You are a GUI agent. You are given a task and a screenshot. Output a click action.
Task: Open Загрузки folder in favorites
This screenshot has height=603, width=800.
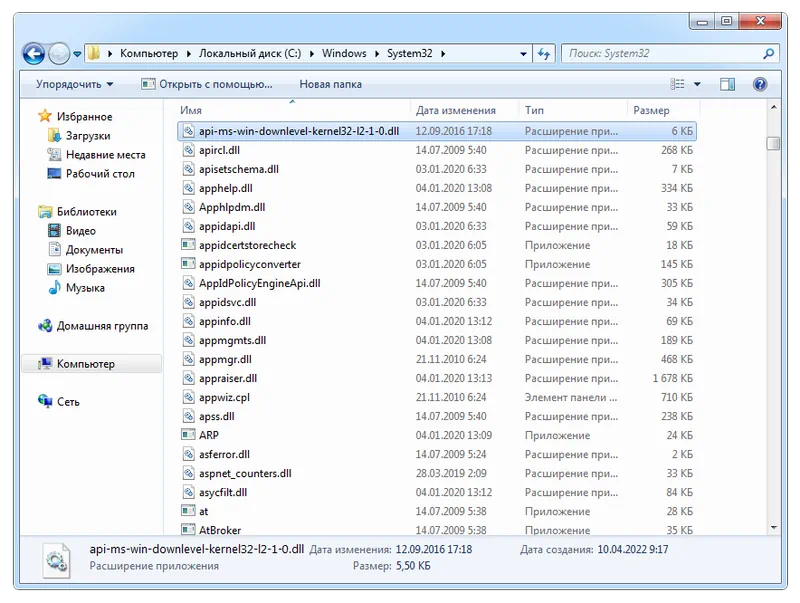pos(88,136)
